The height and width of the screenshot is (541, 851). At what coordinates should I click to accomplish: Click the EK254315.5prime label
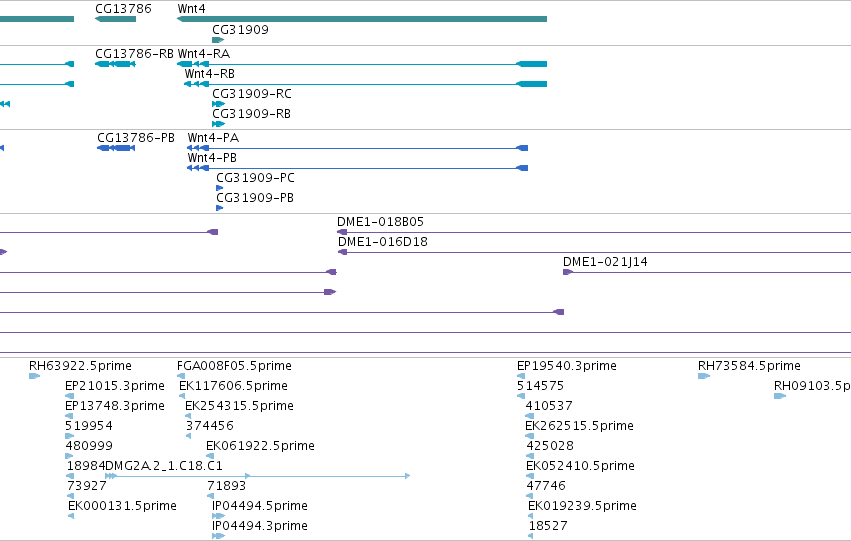click(x=239, y=406)
